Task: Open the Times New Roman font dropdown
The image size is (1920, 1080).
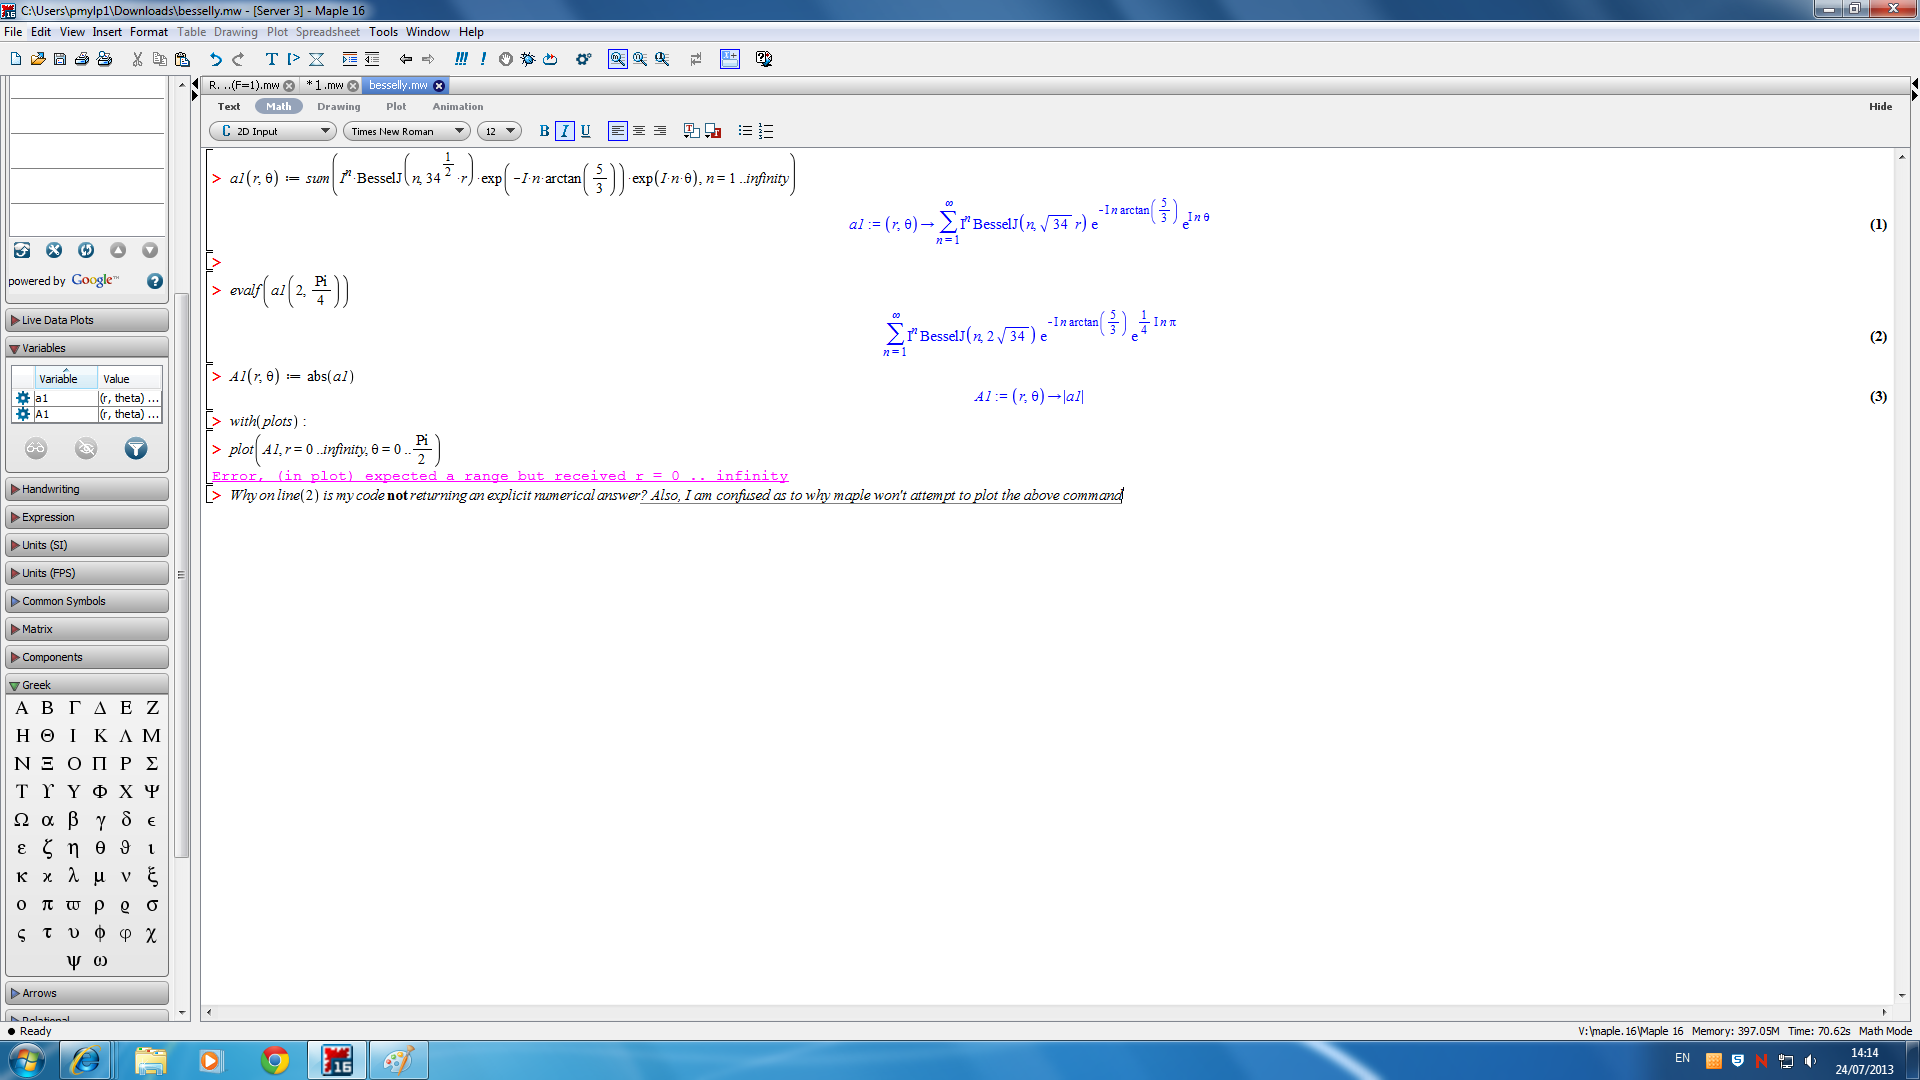Action: (x=407, y=131)
